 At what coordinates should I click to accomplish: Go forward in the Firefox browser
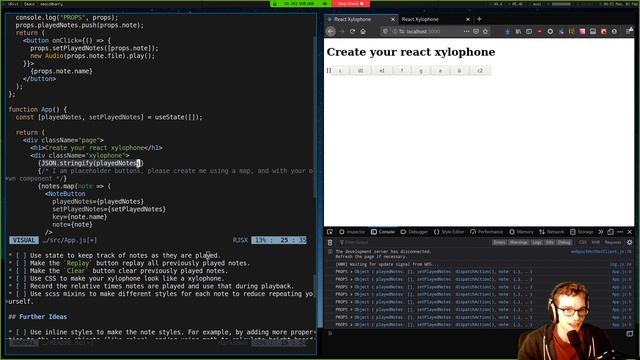point(342,31)
